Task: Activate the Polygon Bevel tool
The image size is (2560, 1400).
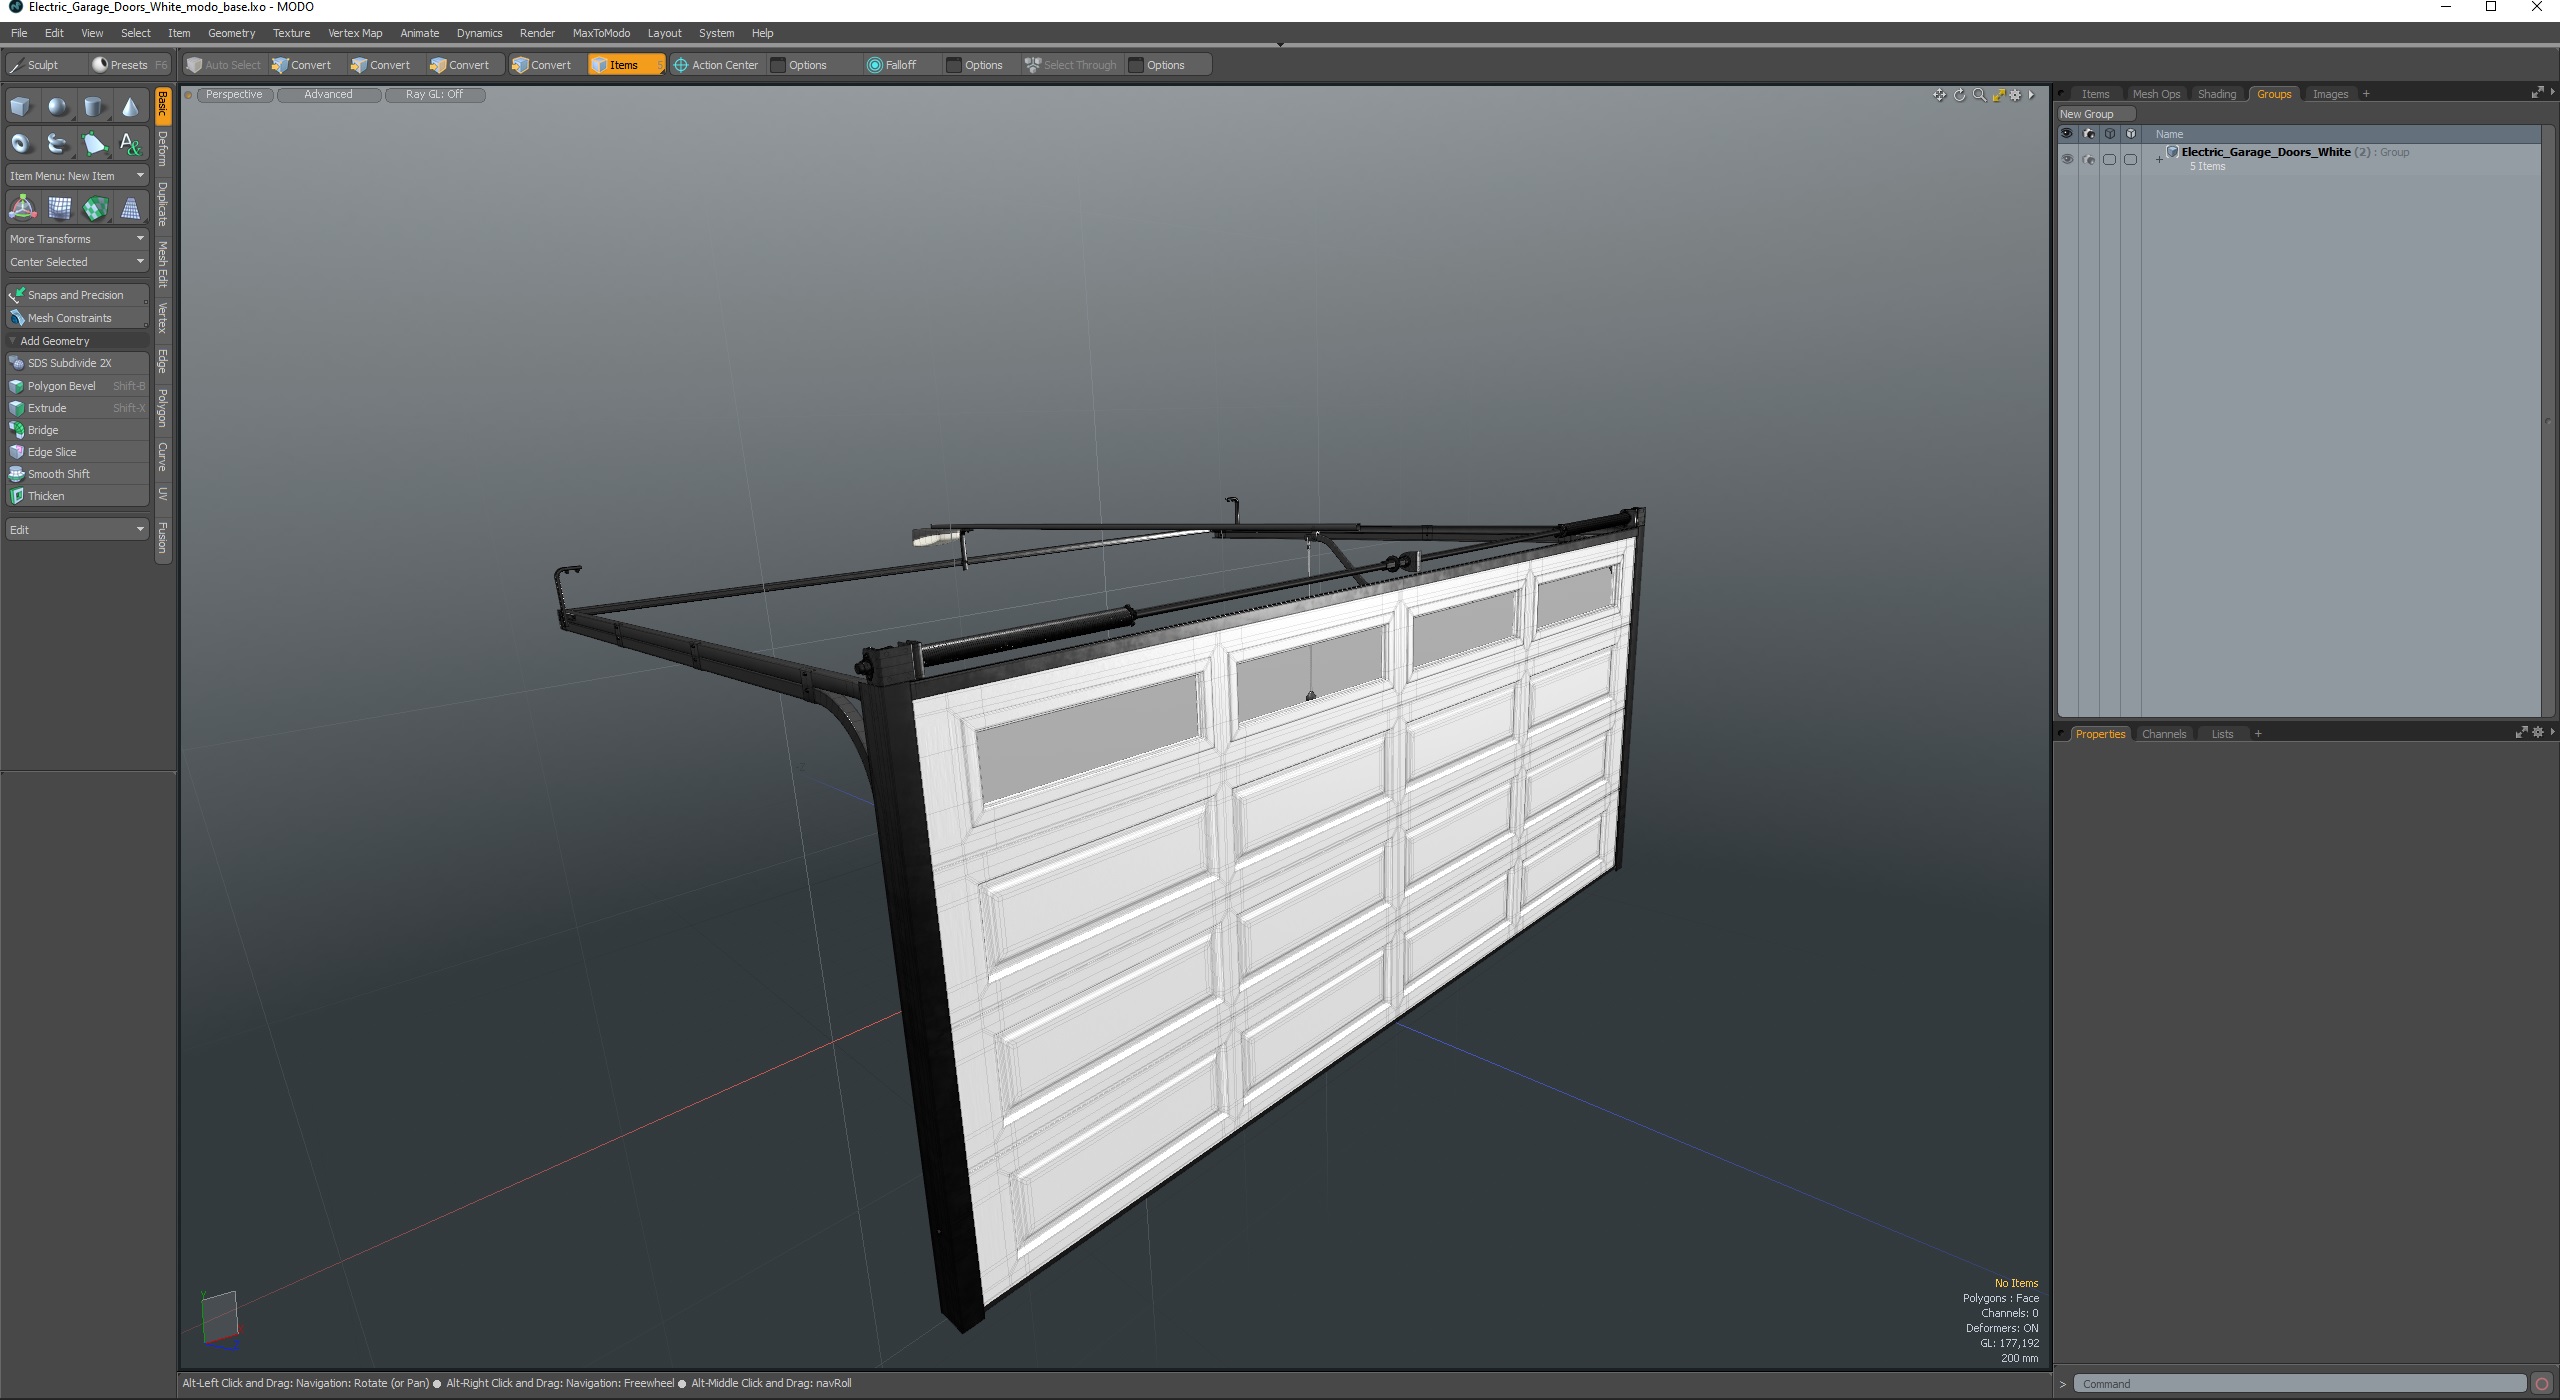Action: click(x=77, y=386)
